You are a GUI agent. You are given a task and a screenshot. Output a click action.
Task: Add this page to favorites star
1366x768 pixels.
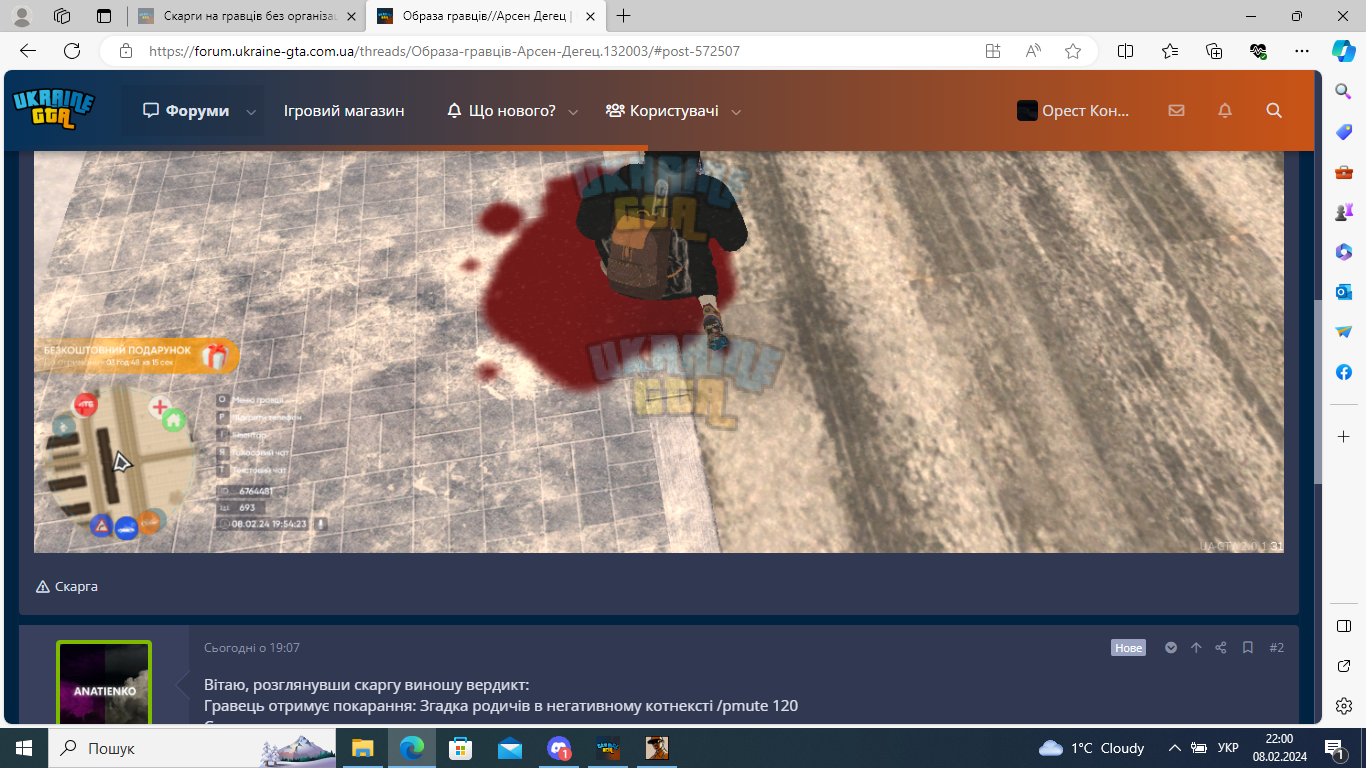(x=1073, y=51)
